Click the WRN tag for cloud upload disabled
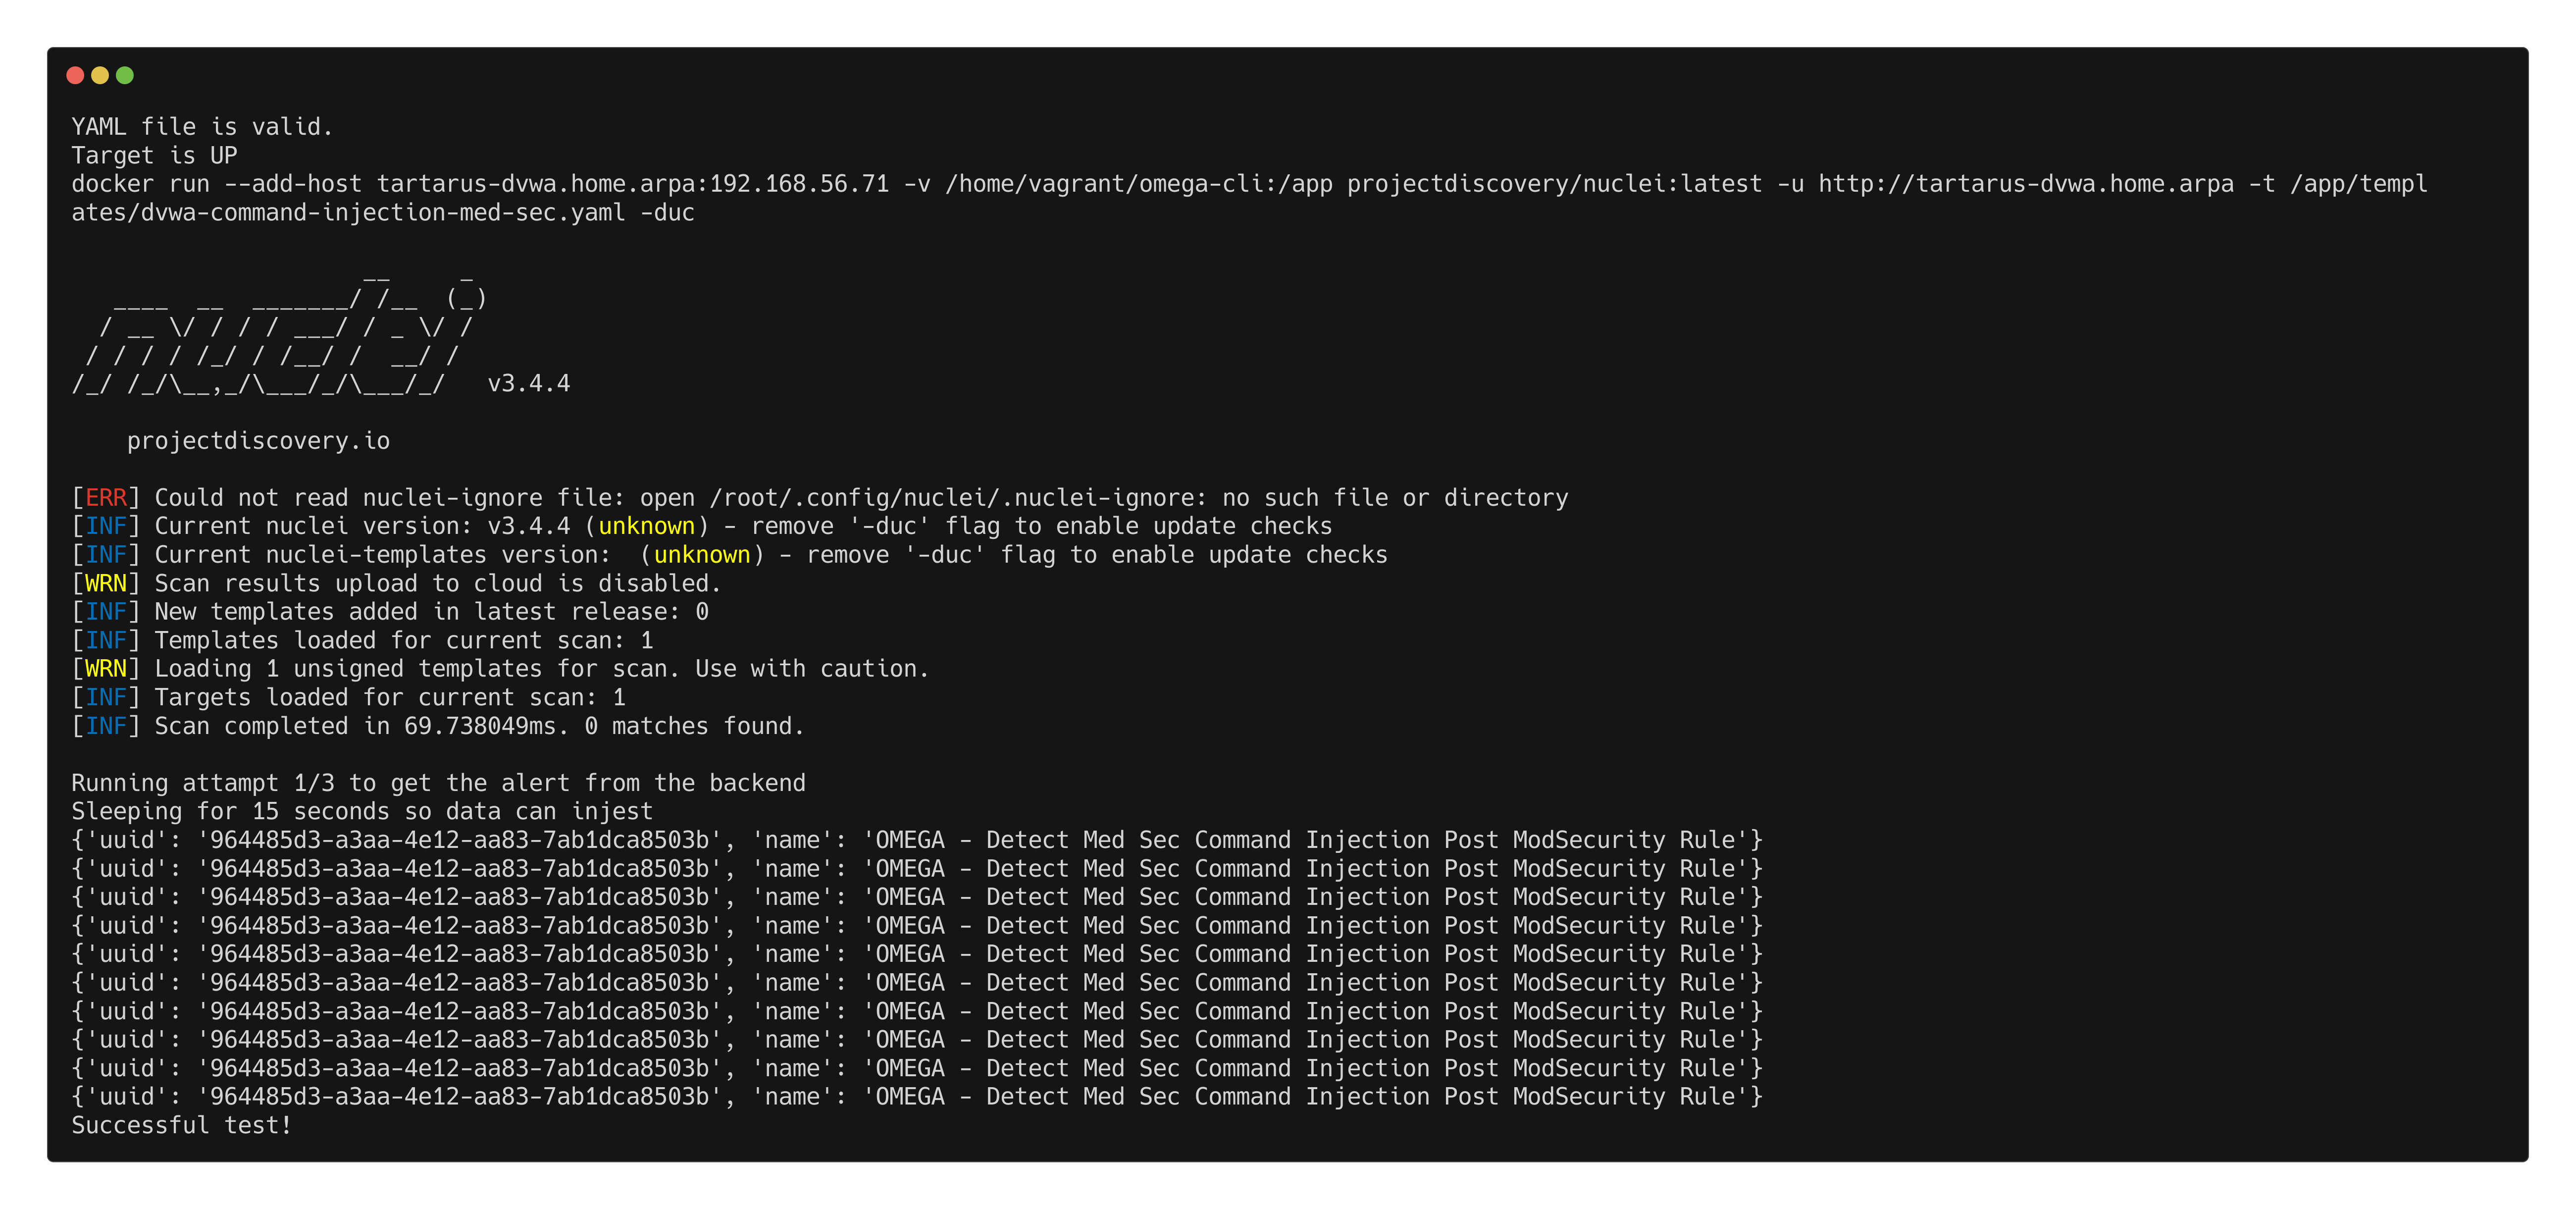Screen dimensions: 2576x1209 (106, 584)
